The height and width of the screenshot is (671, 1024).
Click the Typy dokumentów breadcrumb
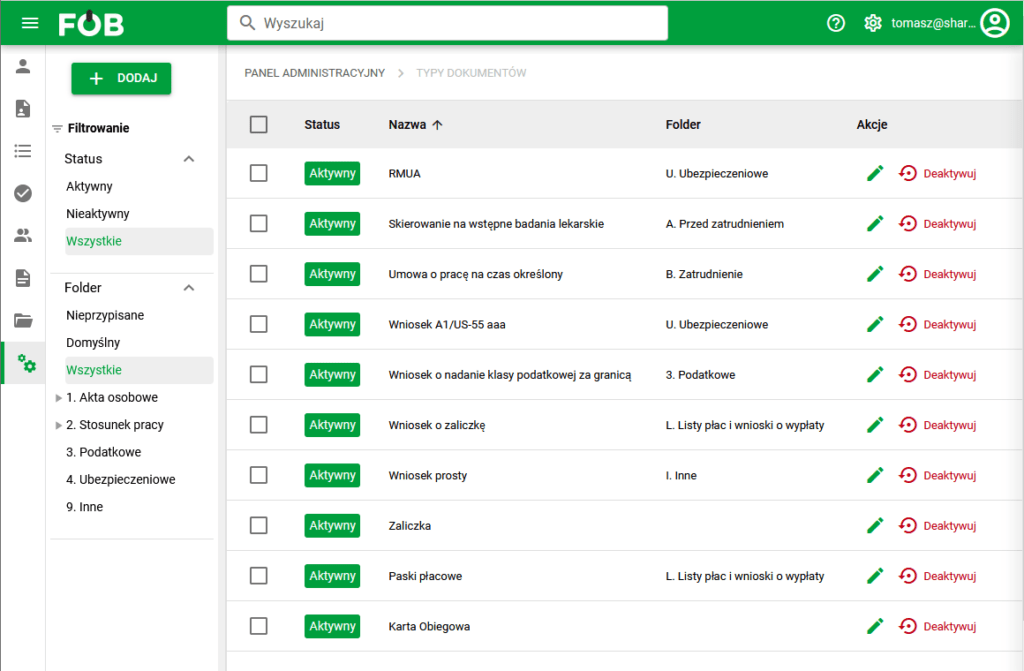[x=472, y=73]
